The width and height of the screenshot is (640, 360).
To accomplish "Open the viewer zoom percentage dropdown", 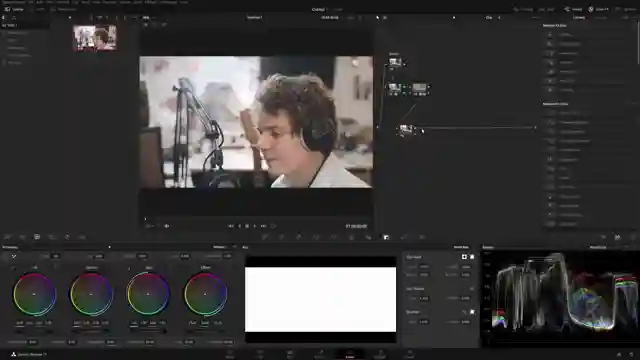I will tap(148, 18).
